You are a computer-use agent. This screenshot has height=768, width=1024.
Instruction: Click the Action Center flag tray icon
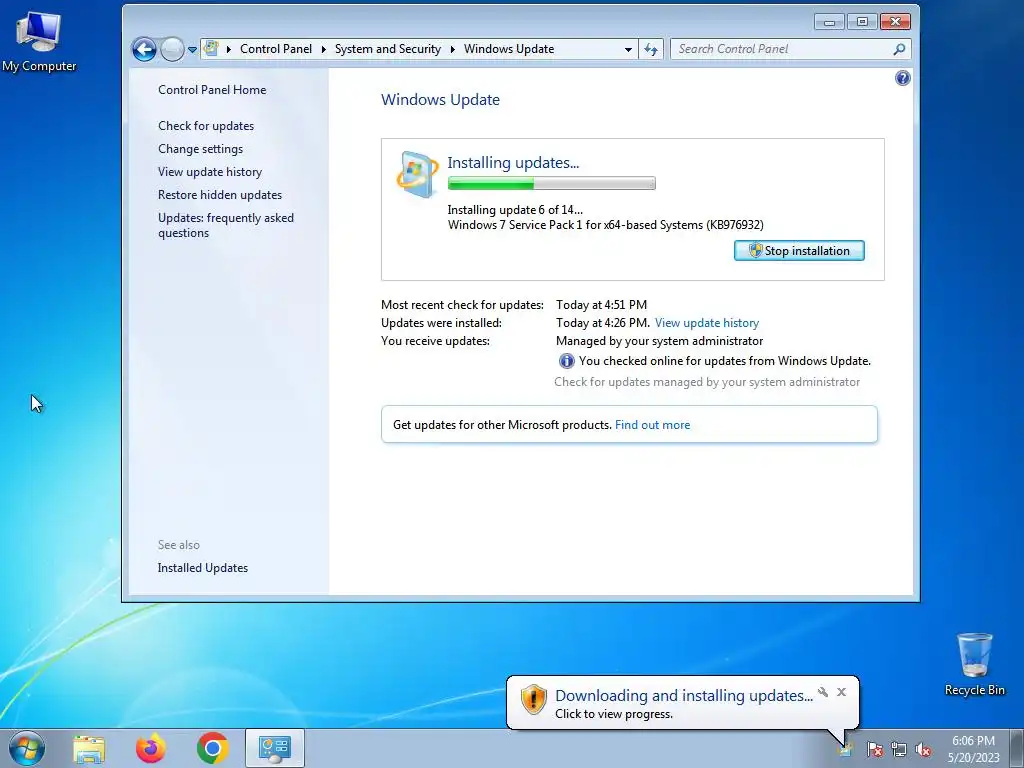pos(875,749)
